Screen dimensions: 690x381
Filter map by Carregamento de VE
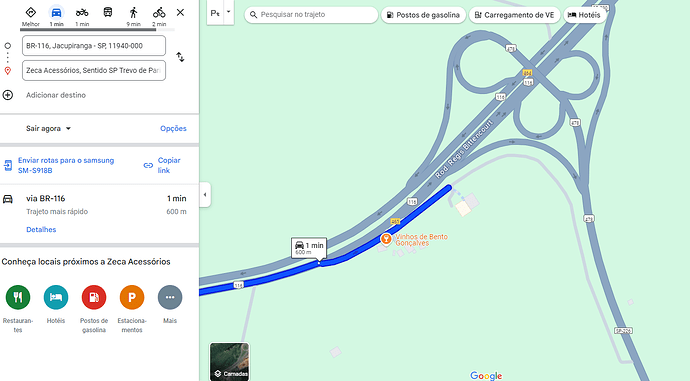[514, 15]
